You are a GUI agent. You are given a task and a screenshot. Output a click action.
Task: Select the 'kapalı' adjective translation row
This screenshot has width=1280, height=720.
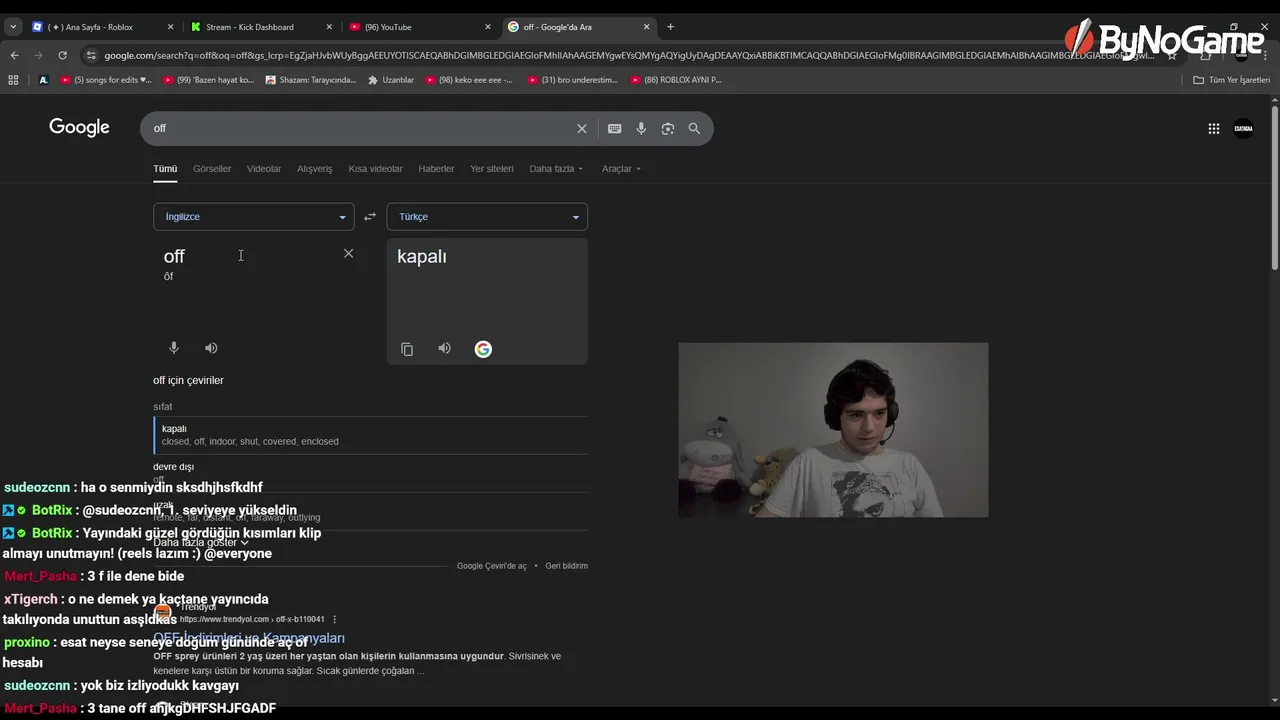click(x=371, y=435)
